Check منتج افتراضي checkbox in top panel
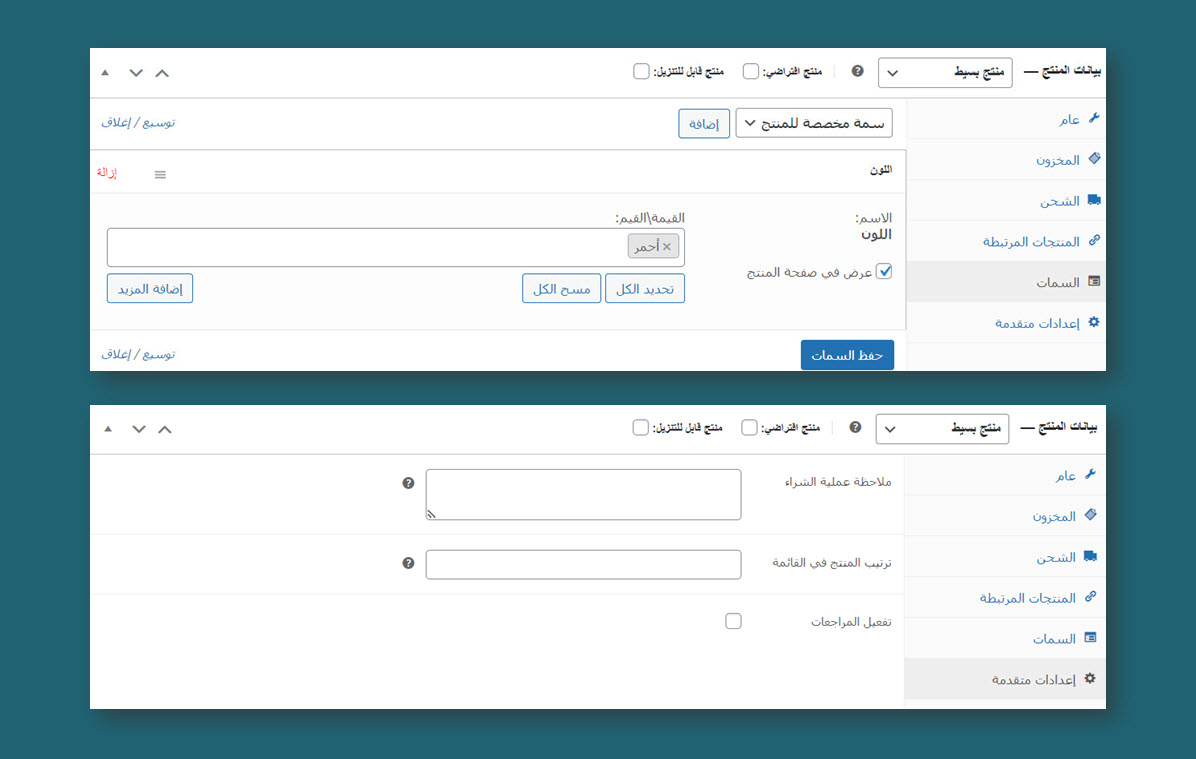Screen dimensions: 1196x759 751,72
